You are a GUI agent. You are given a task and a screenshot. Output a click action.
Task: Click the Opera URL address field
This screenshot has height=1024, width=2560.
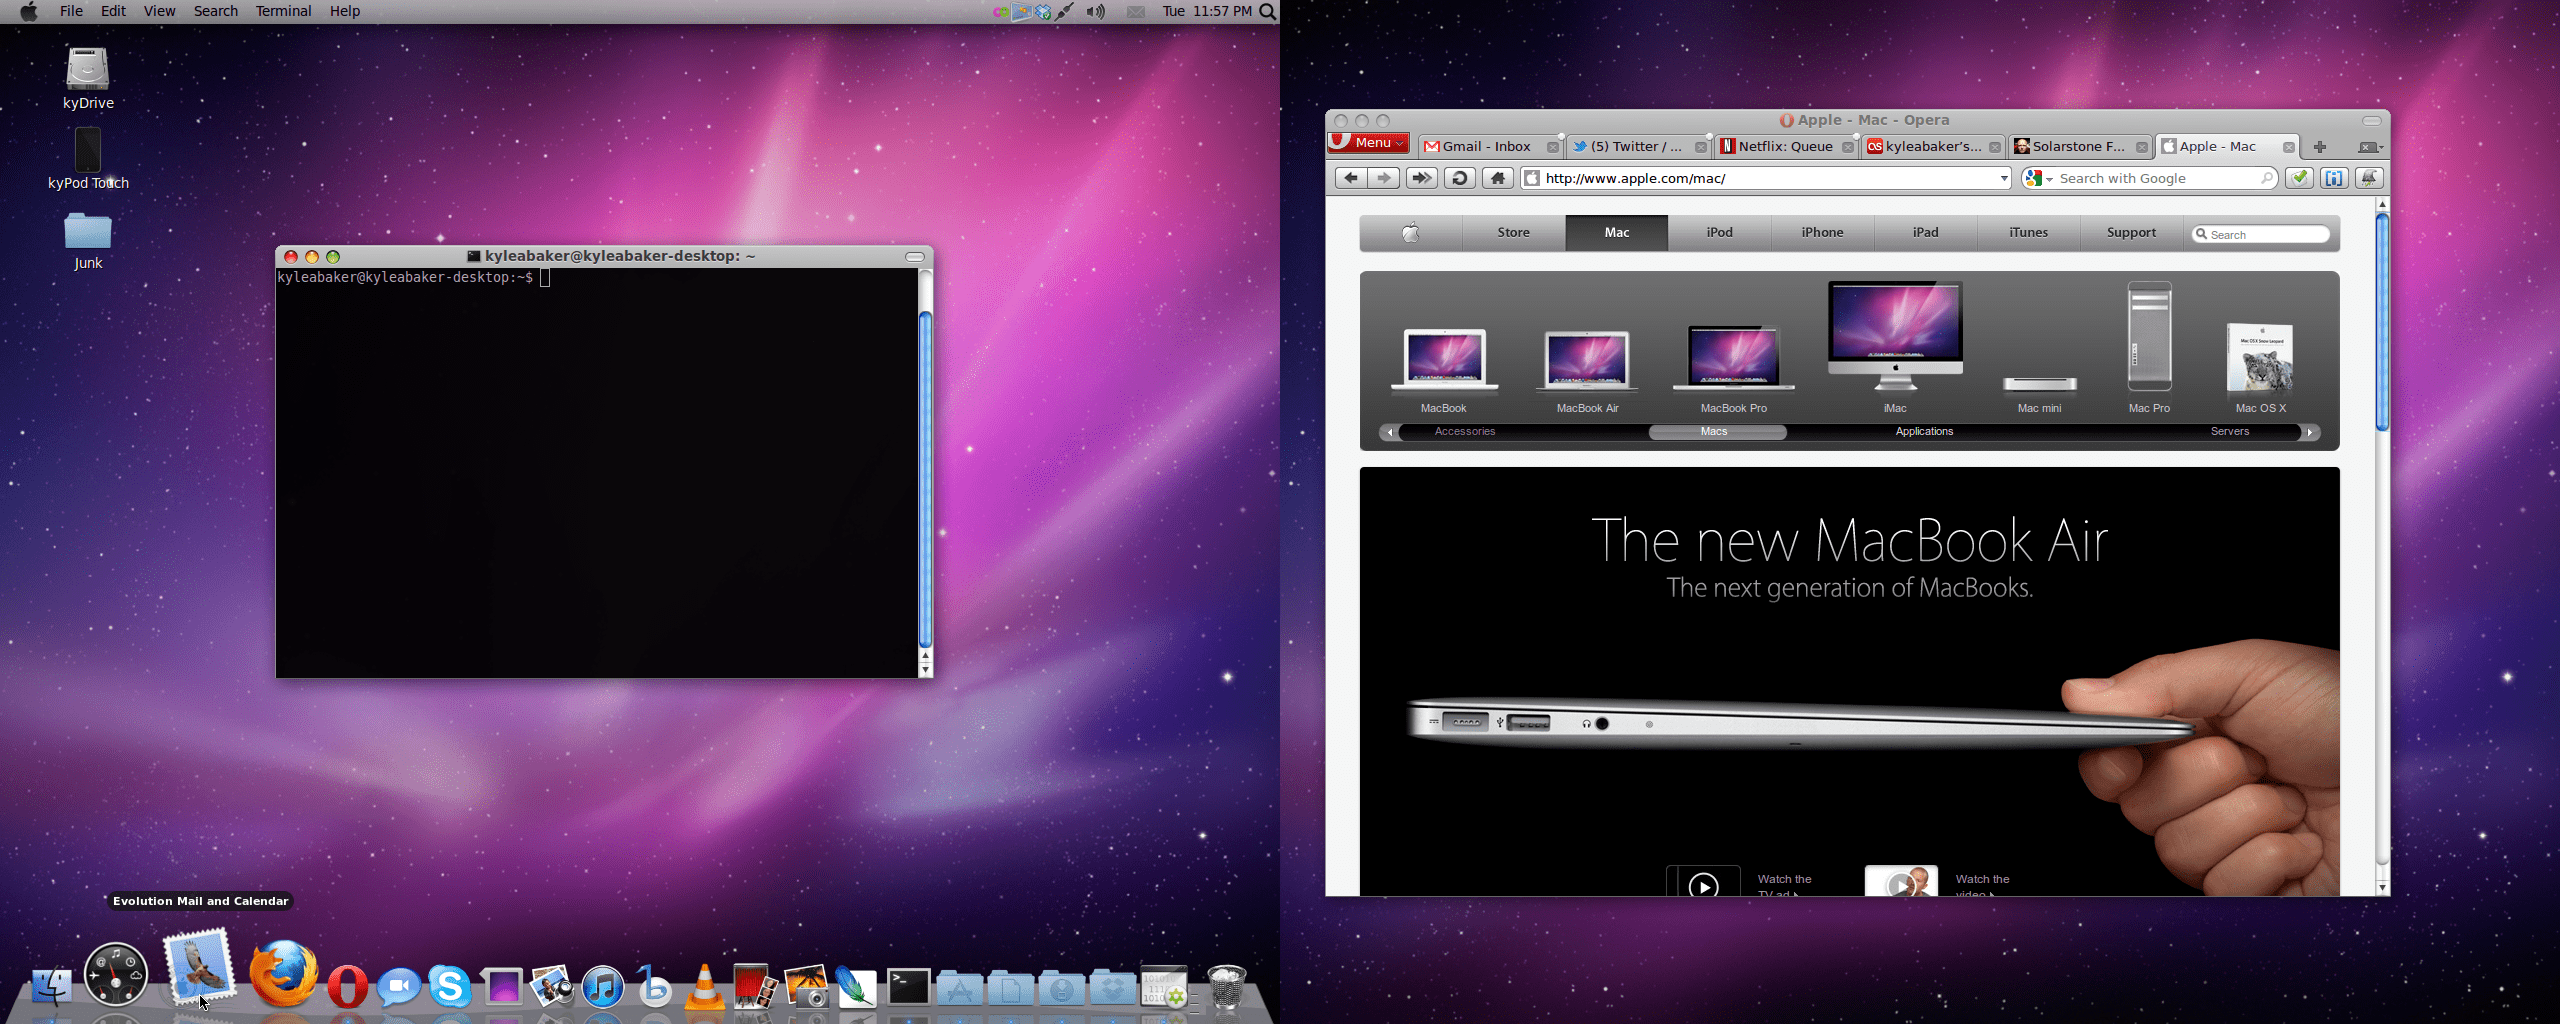coord(1765,178)
